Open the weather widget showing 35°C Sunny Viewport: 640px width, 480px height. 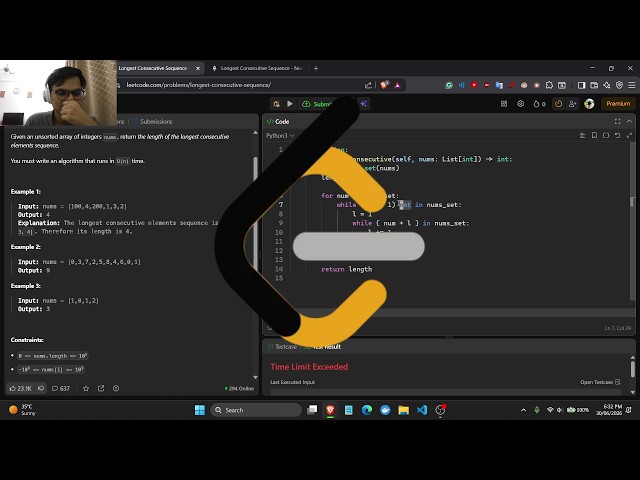pyautogui.click(x=23, y=409)
